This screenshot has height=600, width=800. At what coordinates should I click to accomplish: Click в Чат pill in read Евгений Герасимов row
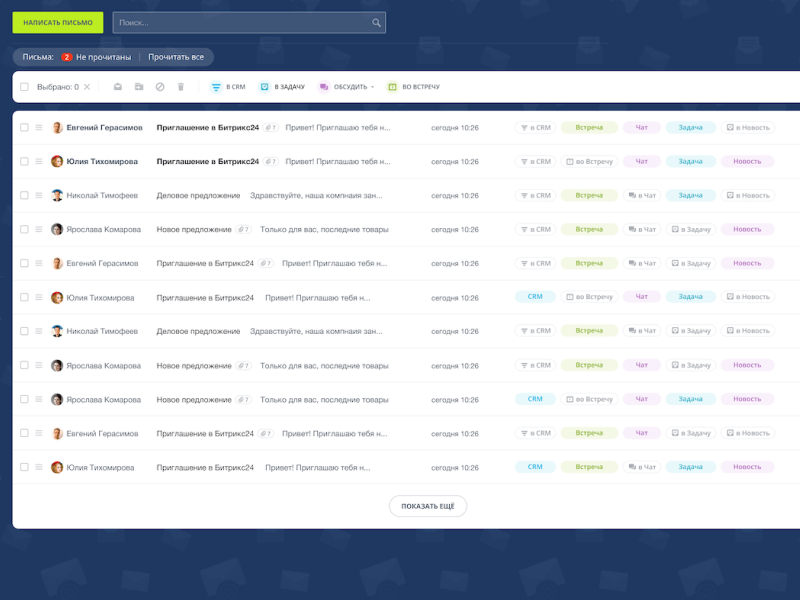(x=642, y=263)
